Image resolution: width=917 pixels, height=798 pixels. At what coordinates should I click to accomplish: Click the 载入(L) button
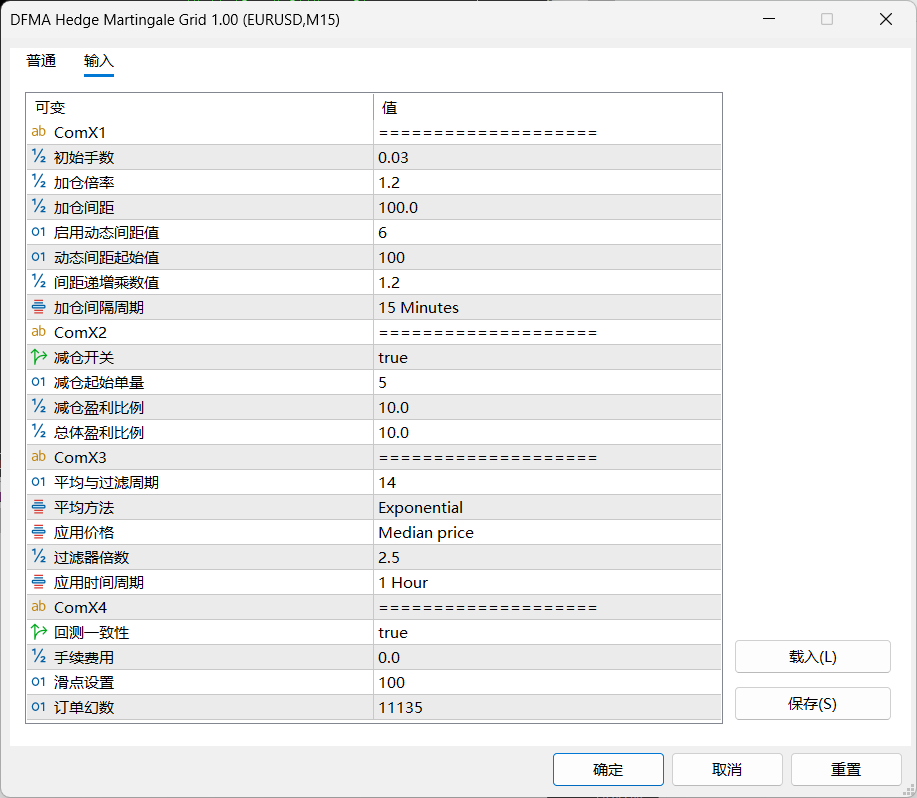click(812, 657)
